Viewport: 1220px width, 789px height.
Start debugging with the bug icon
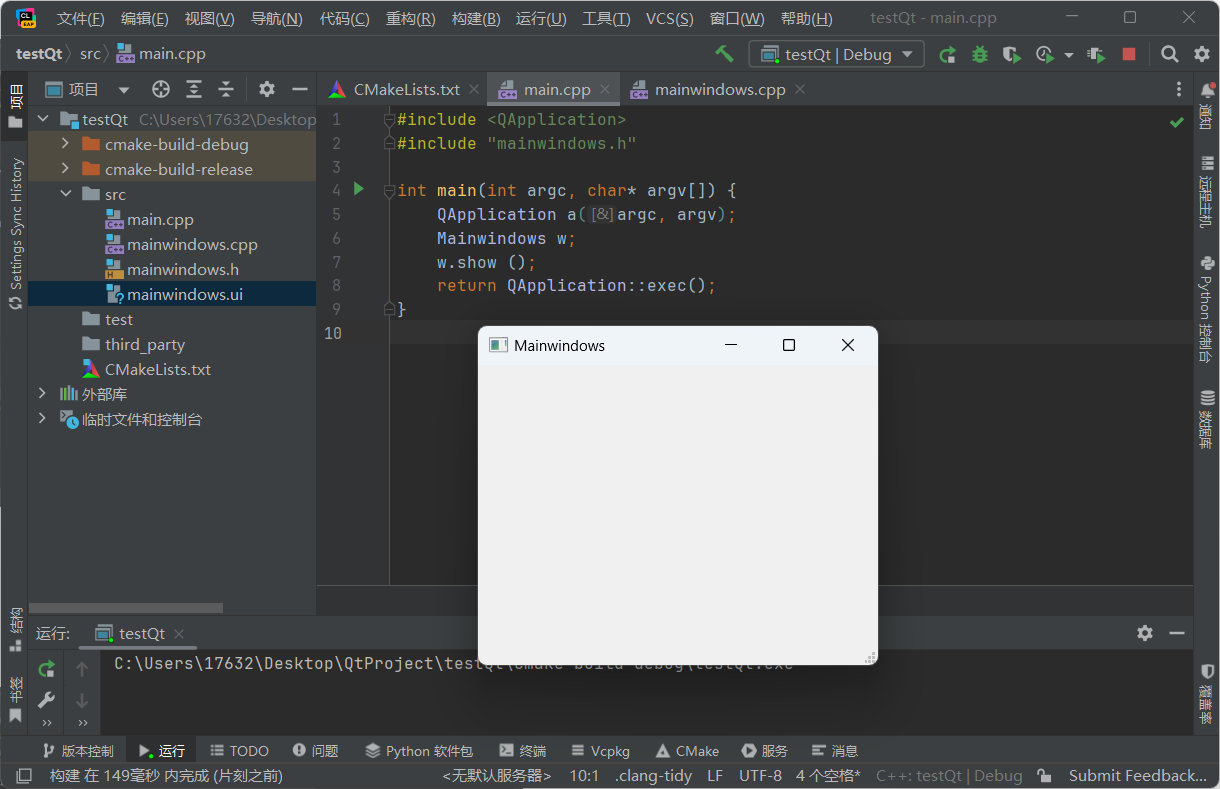point(980,54)
